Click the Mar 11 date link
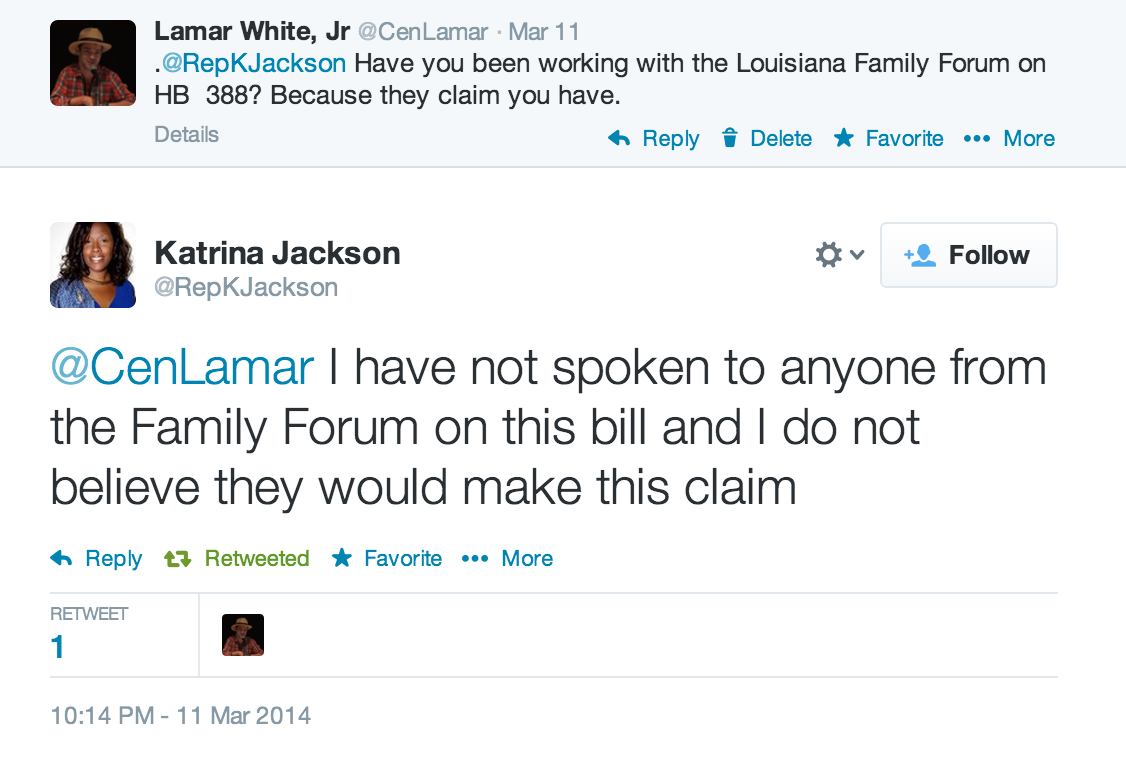 point(544,32)
